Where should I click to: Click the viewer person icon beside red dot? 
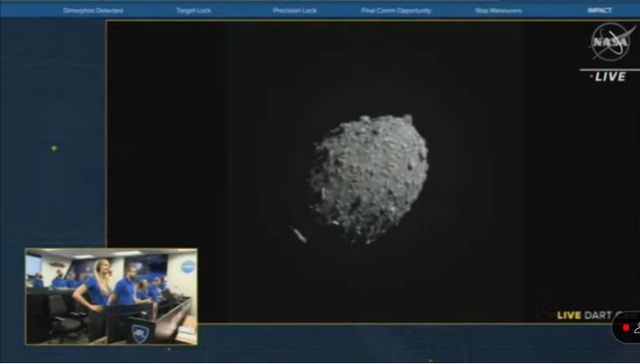637,328
